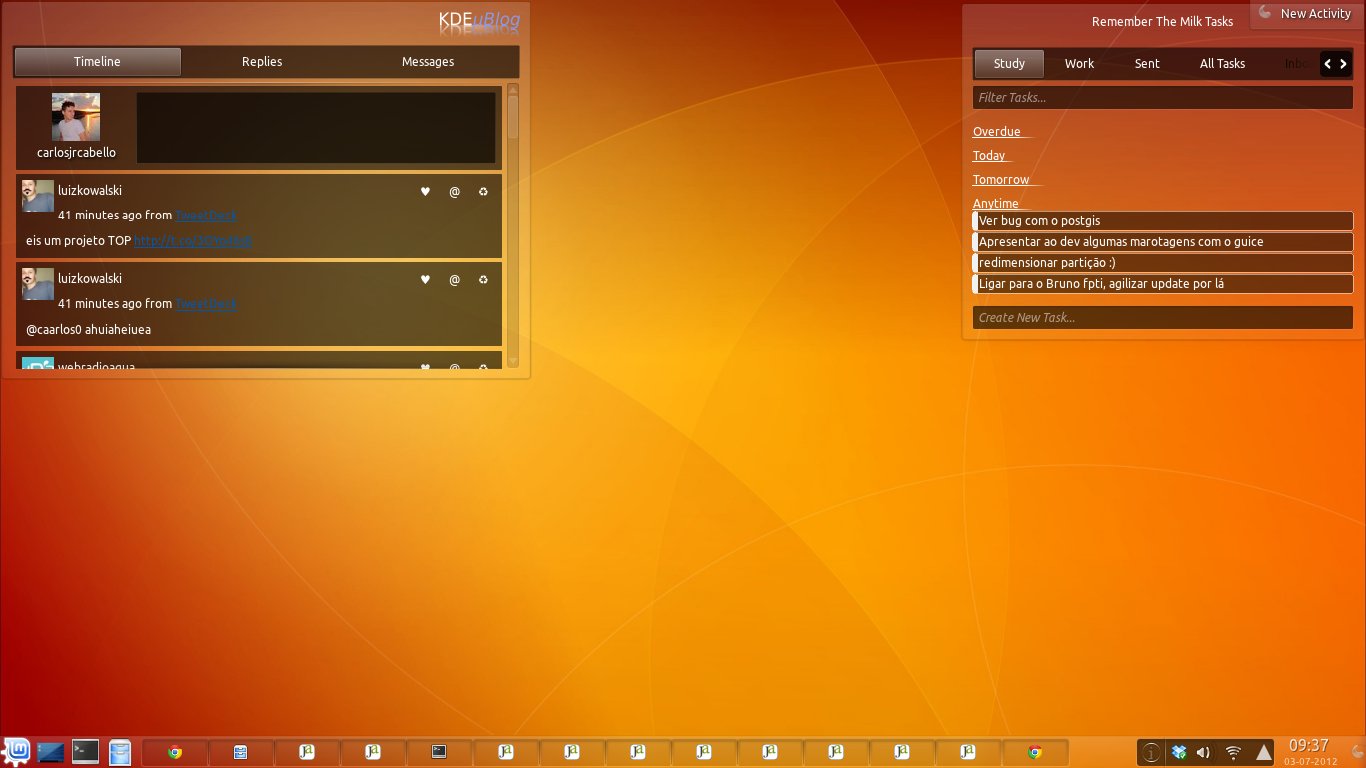Click the tweet text "eis um projeto TOP"

pos(79,241)
